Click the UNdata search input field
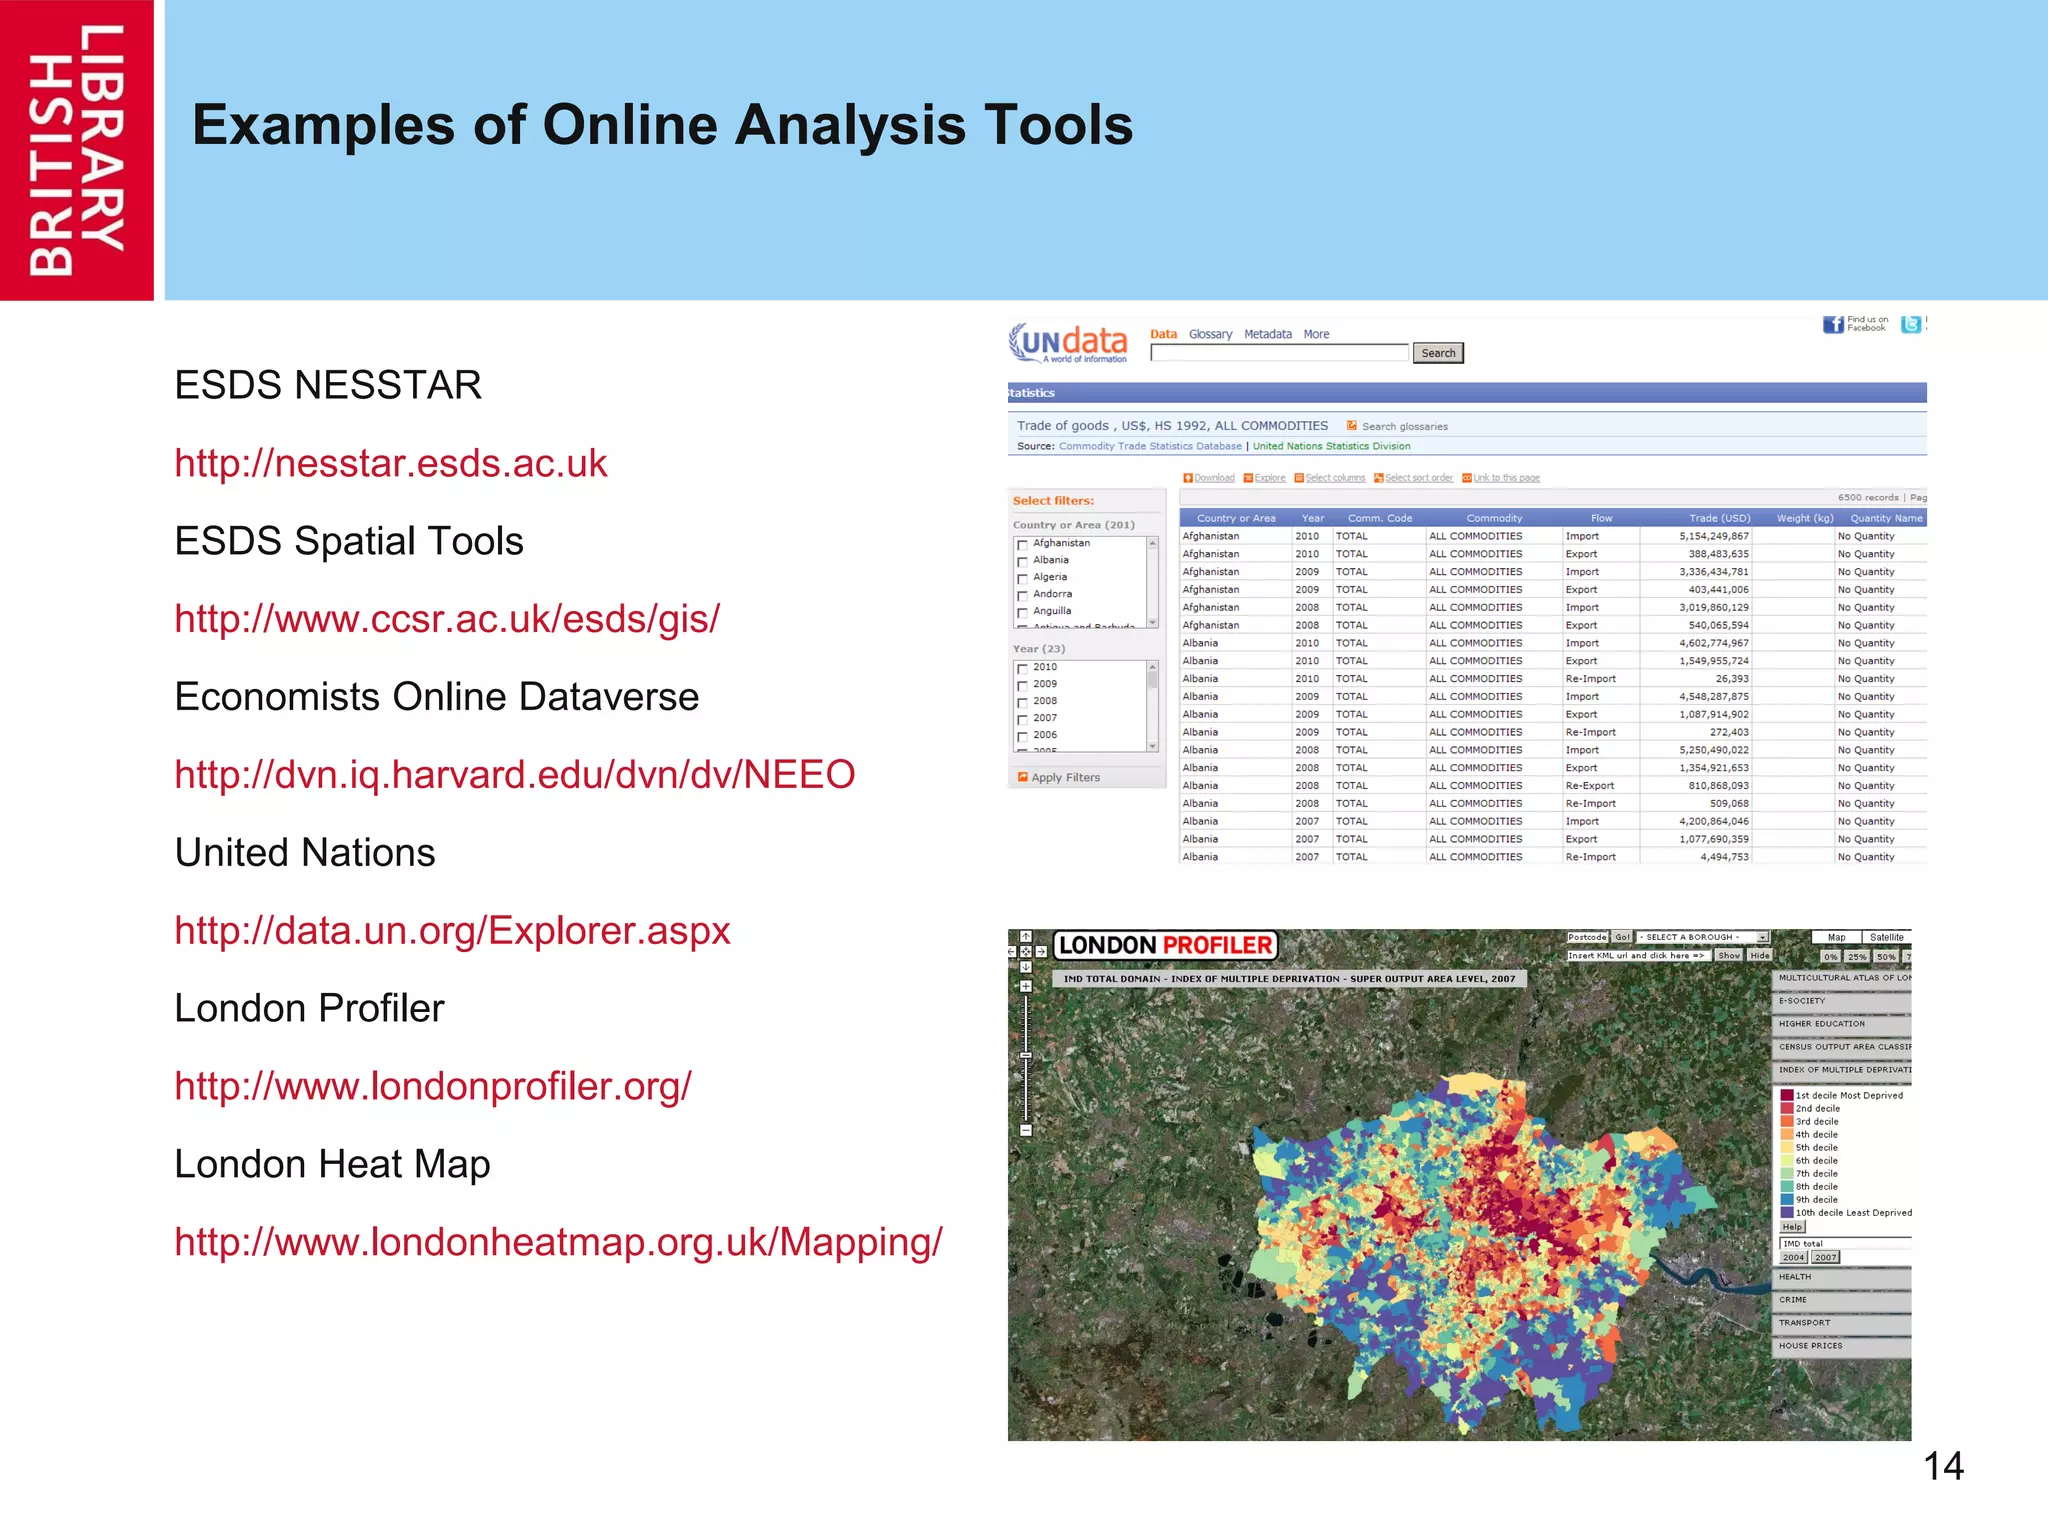This screenshot has width=2048, height=1536. point(1279,353)
